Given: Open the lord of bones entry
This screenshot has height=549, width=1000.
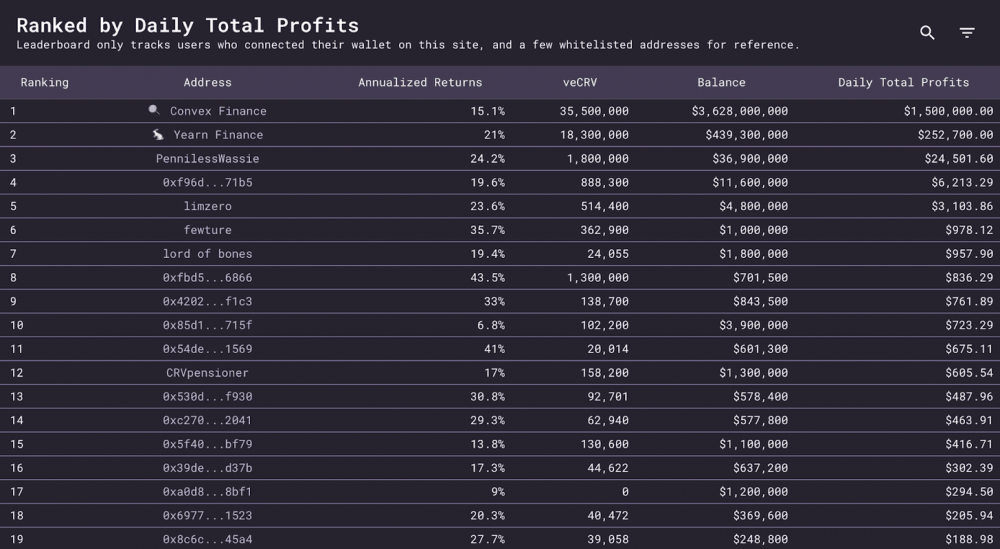Looking at the screenshot, I should 207,254.
